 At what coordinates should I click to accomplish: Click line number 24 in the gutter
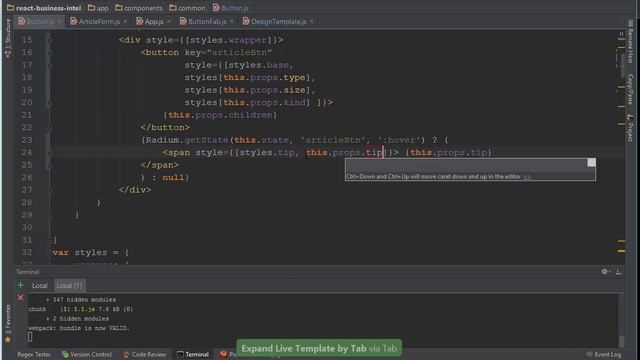point(27,153)
